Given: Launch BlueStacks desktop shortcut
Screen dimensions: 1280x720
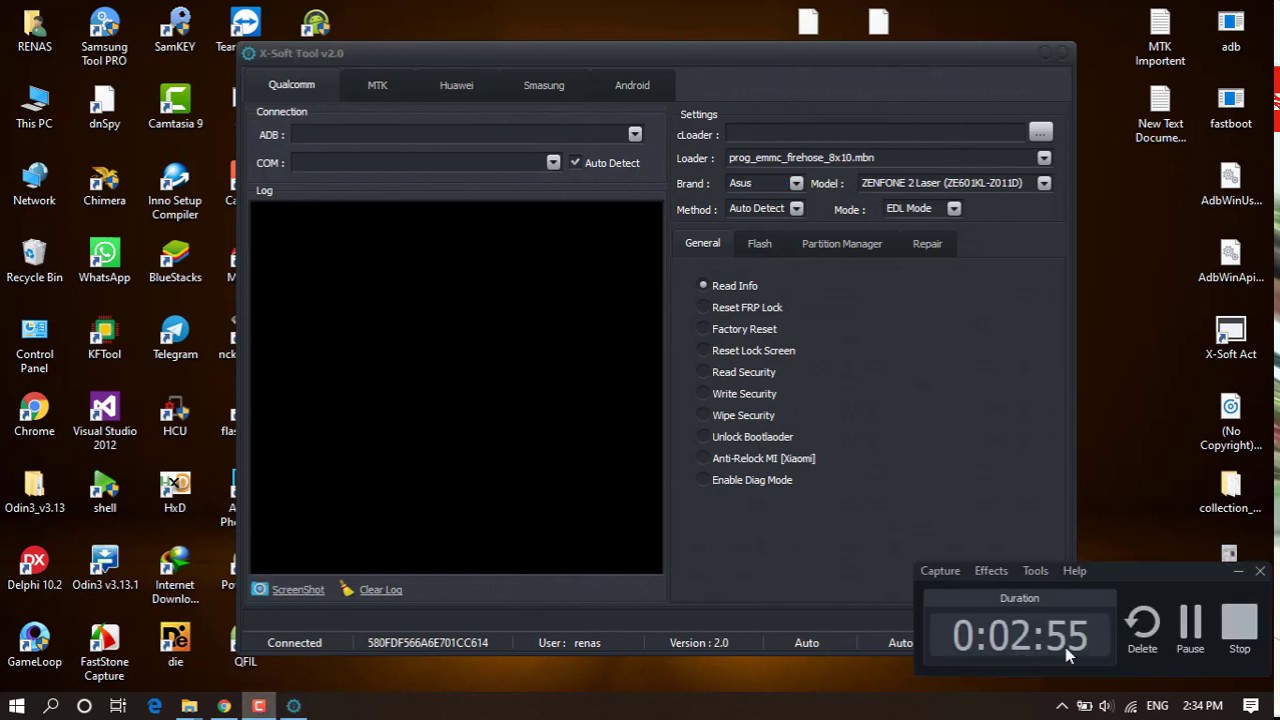Looking at the screenshot, I should [175, 261].
